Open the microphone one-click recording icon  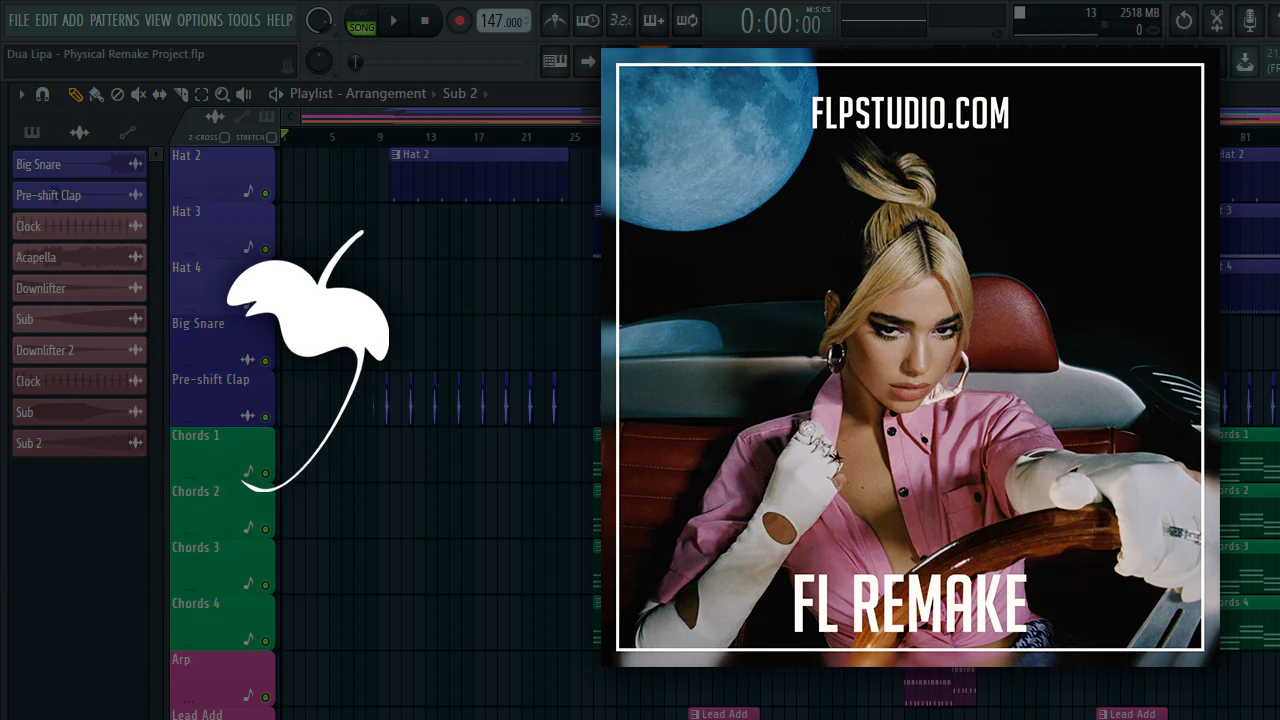coord(1250,20)
